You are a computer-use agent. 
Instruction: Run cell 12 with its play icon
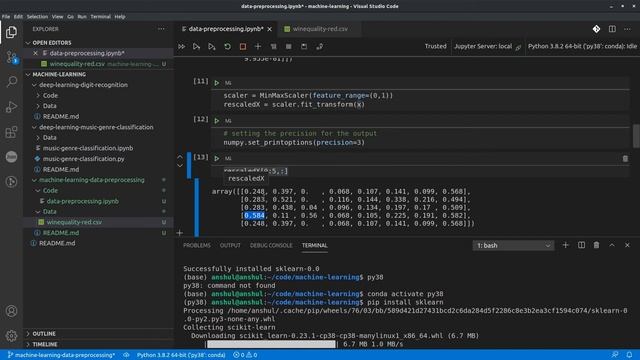pos(217,121)
